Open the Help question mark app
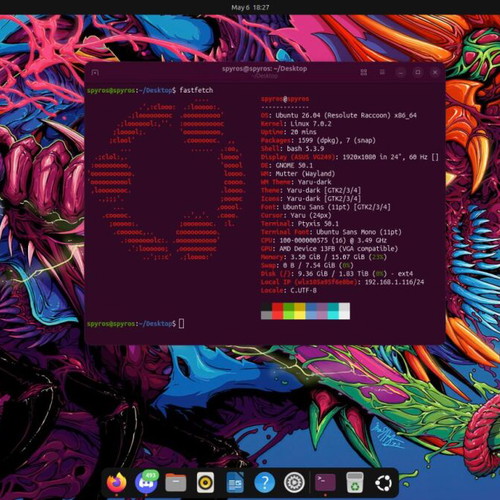Image resolution: width=500 pixels, height=500 pixels. (265, 482)
